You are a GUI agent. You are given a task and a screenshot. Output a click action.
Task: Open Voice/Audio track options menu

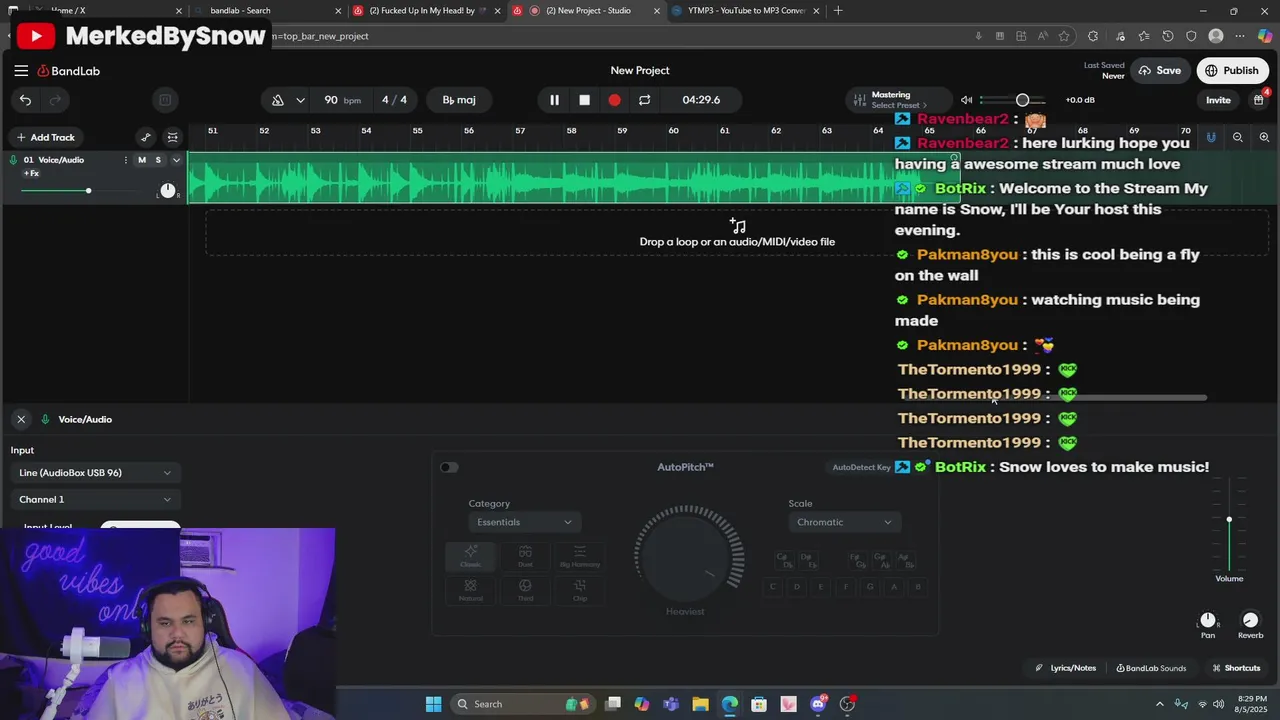pos(126,160)
